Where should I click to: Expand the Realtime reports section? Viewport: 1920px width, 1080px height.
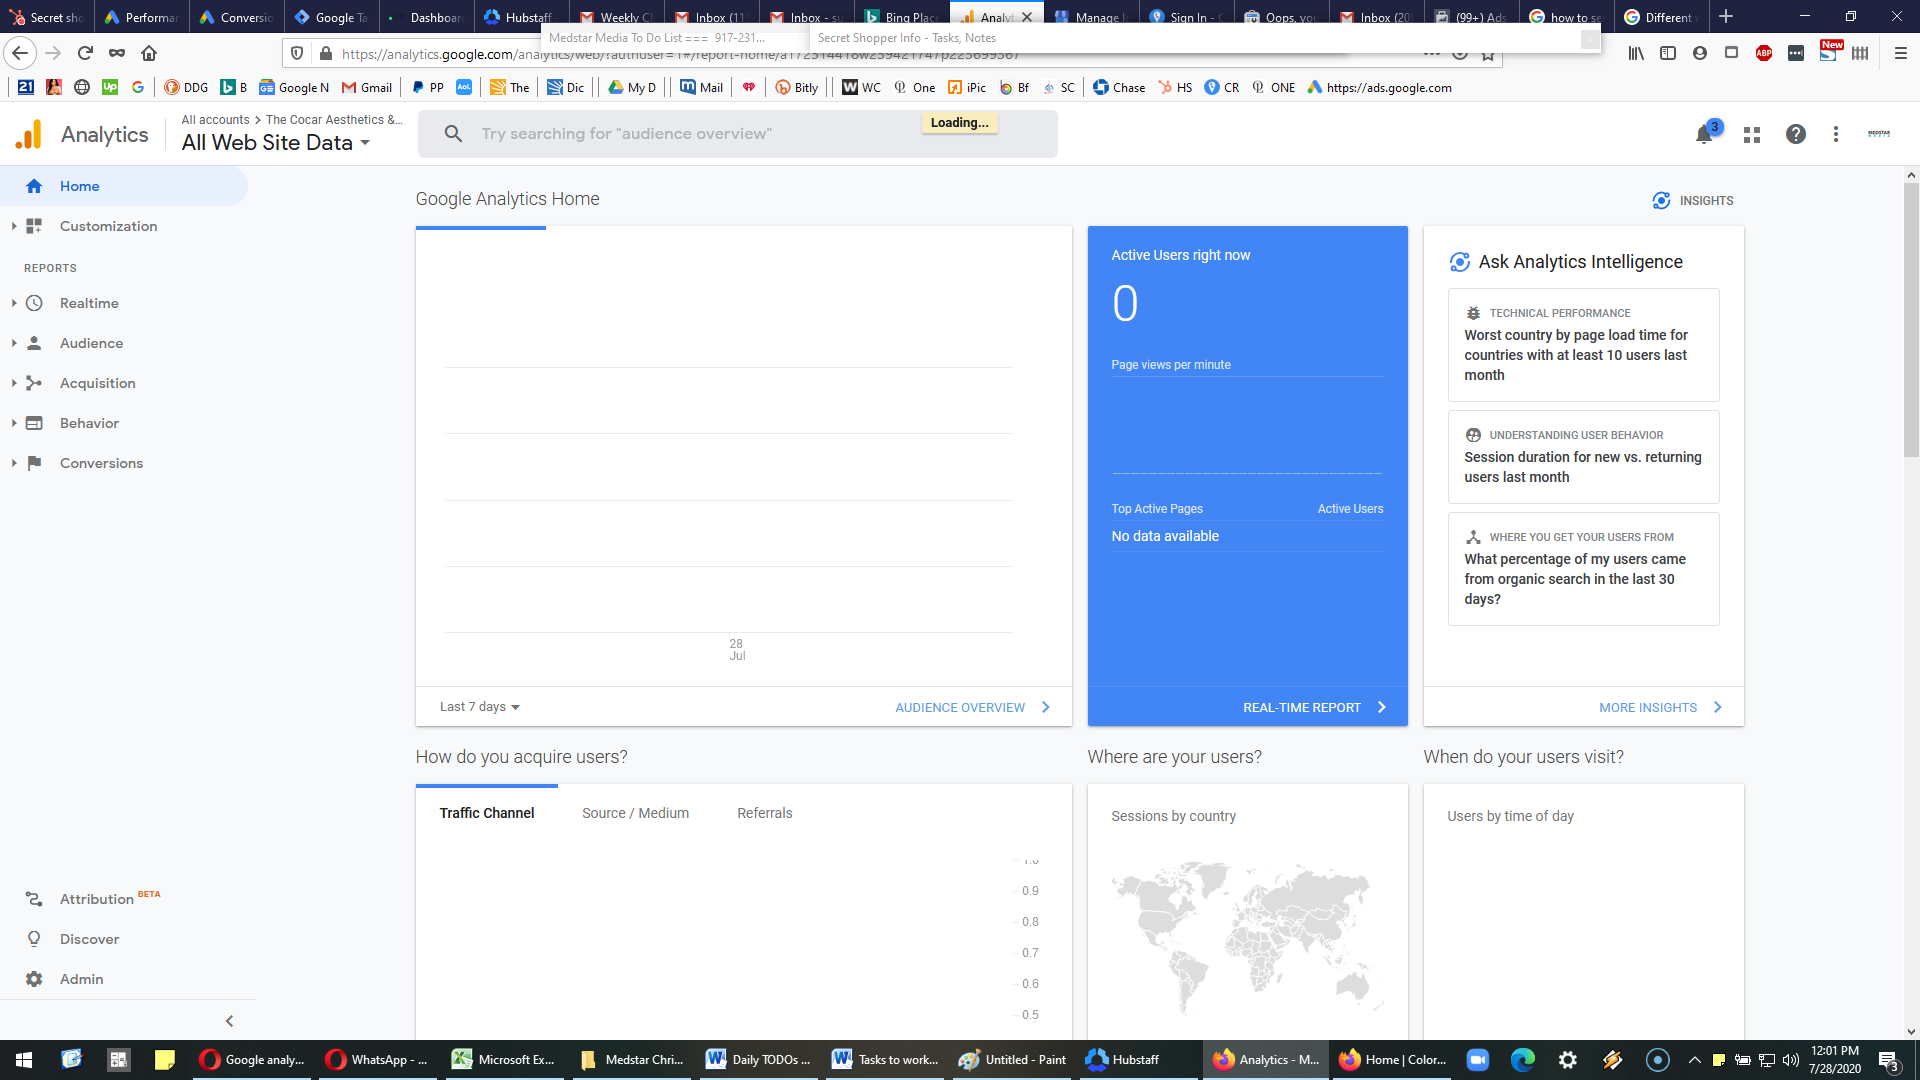coord(89,303)
